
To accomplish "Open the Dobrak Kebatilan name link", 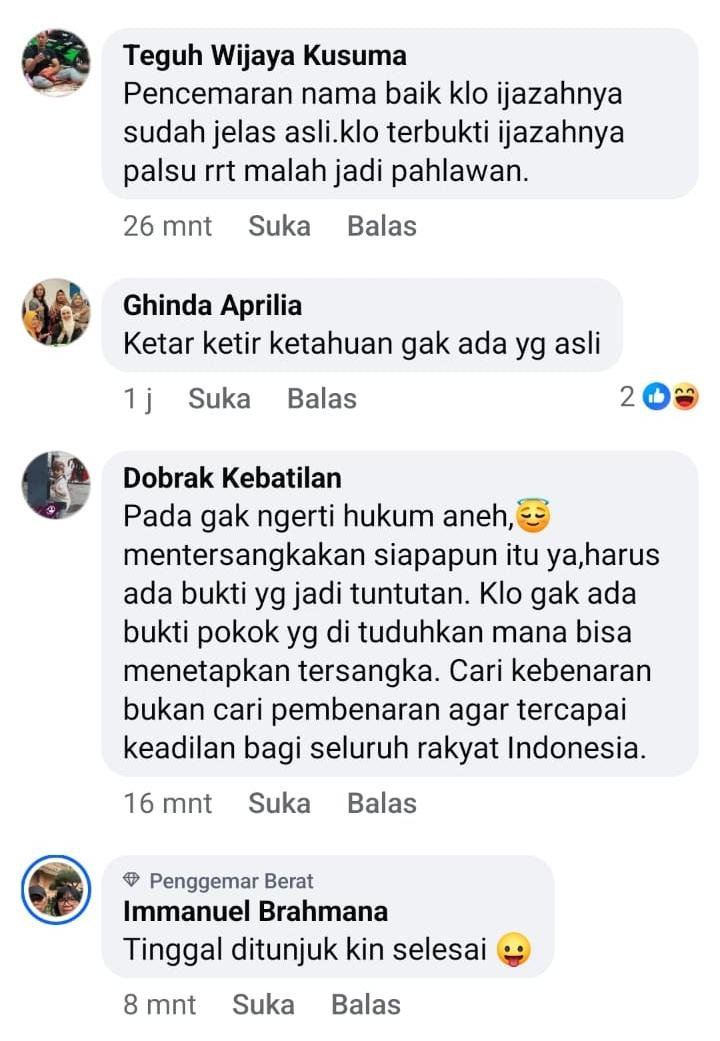I will (x=232, y=478).
